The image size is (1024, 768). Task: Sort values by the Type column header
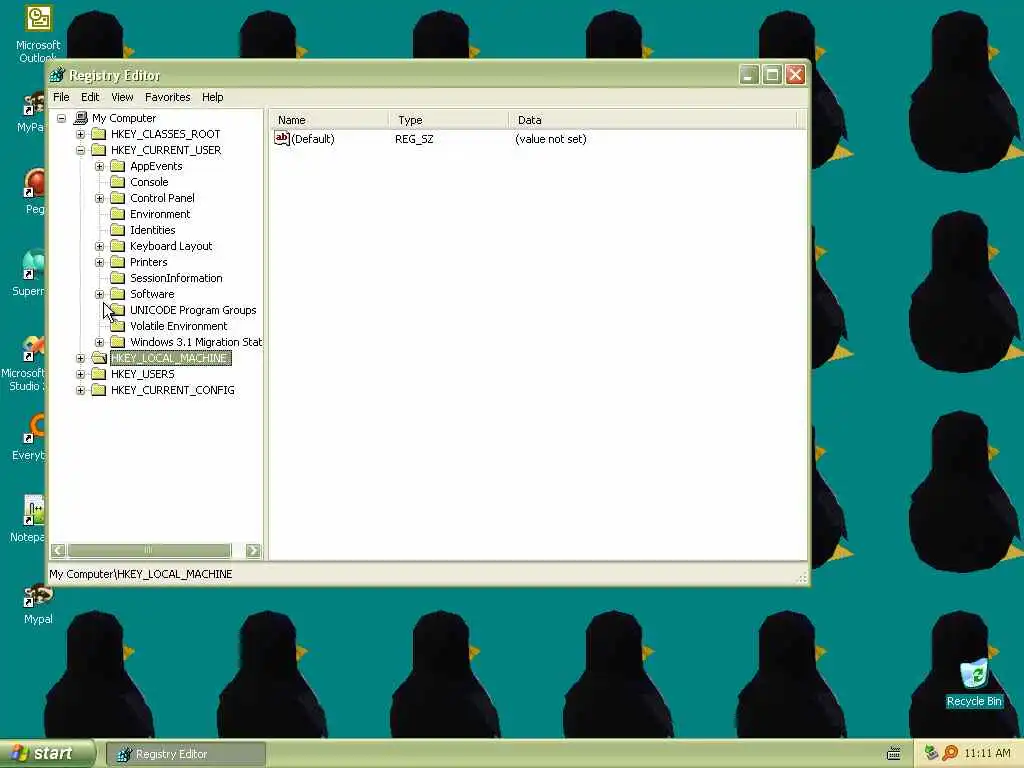(449, 120)
